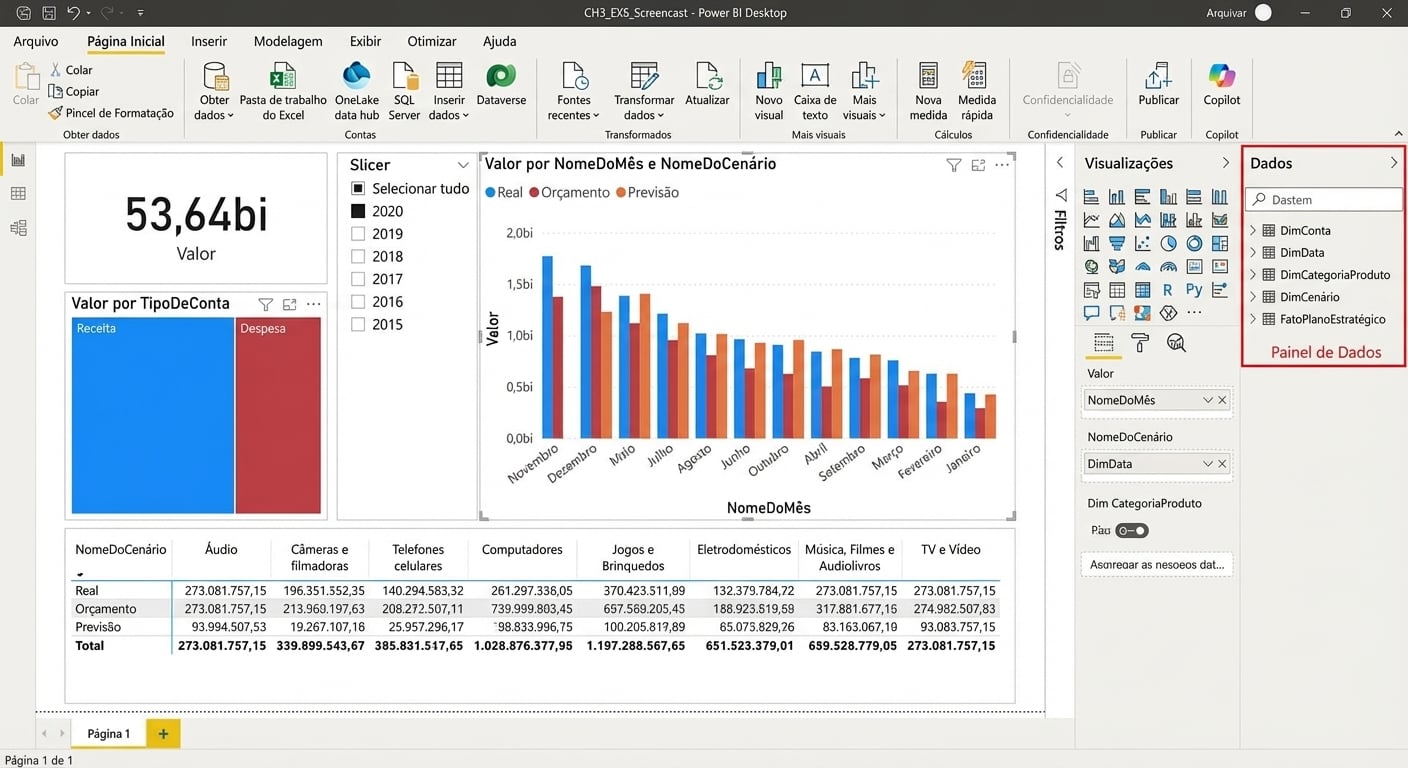This screenshot has height=768, width=1408.
Task: Click the Atualizar refresh icon
Action: point(707,78)
